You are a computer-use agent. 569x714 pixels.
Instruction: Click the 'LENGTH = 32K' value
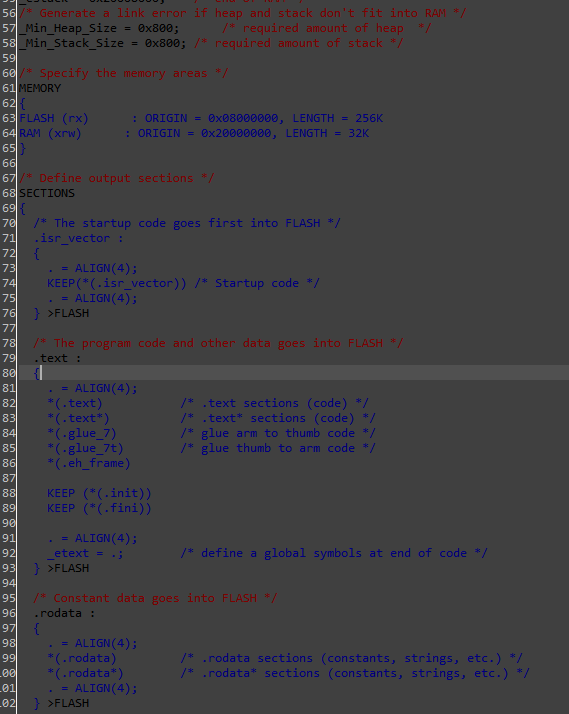[327, 133]
